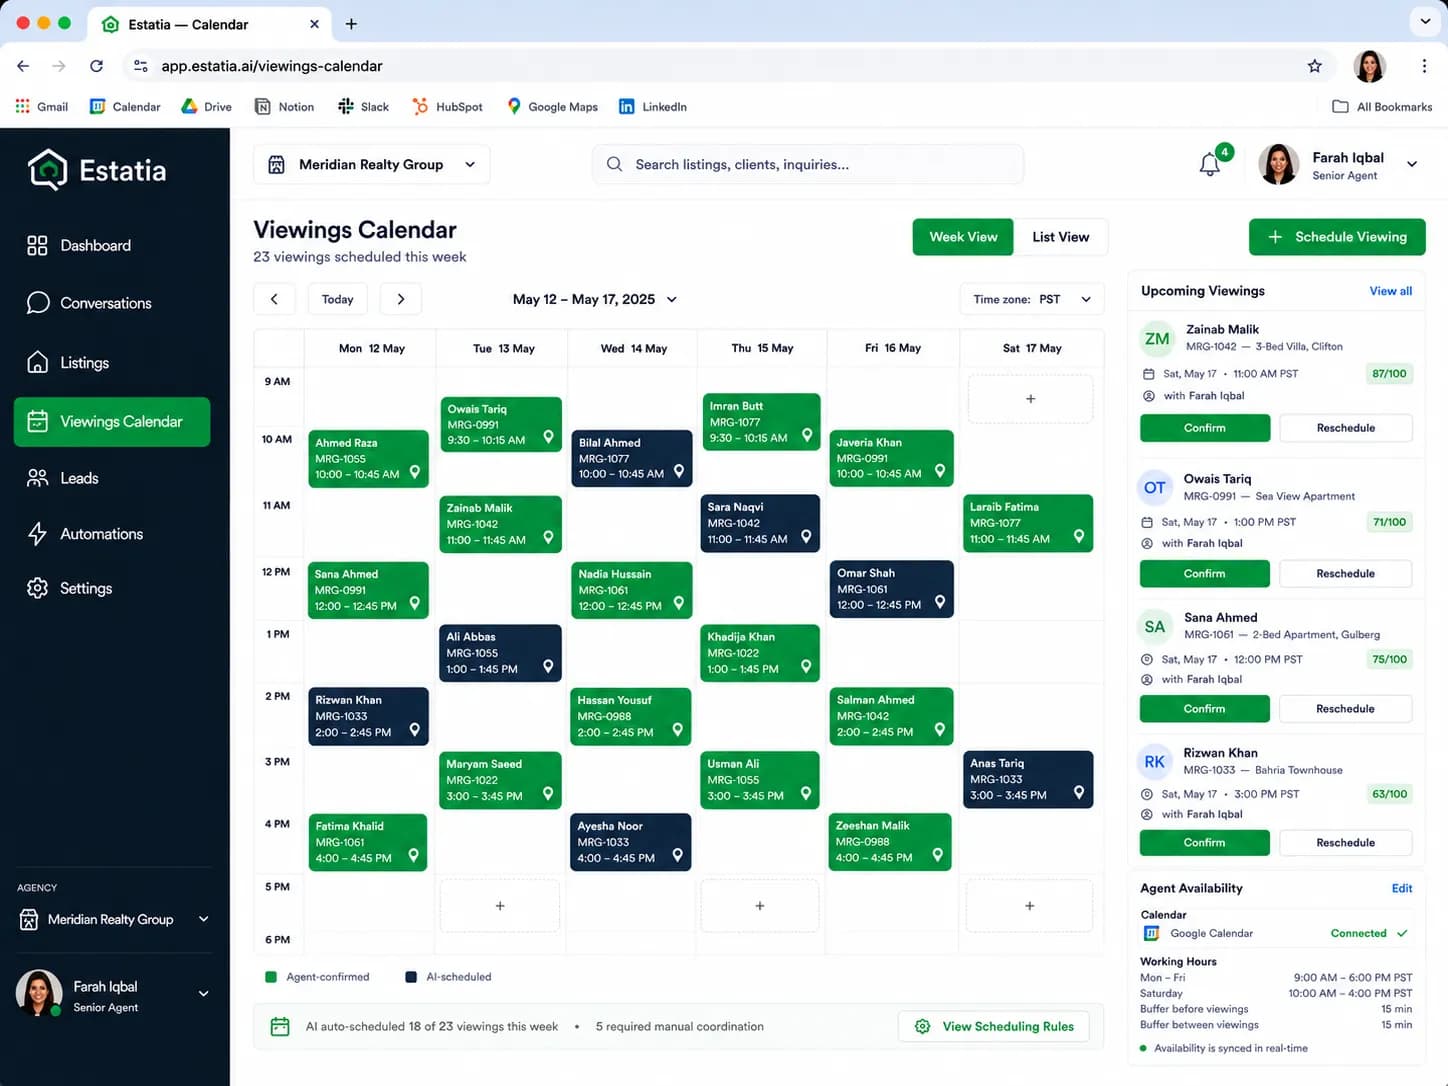
Task: Click the Conversations chat bubble icon
Action: [38, 303]
